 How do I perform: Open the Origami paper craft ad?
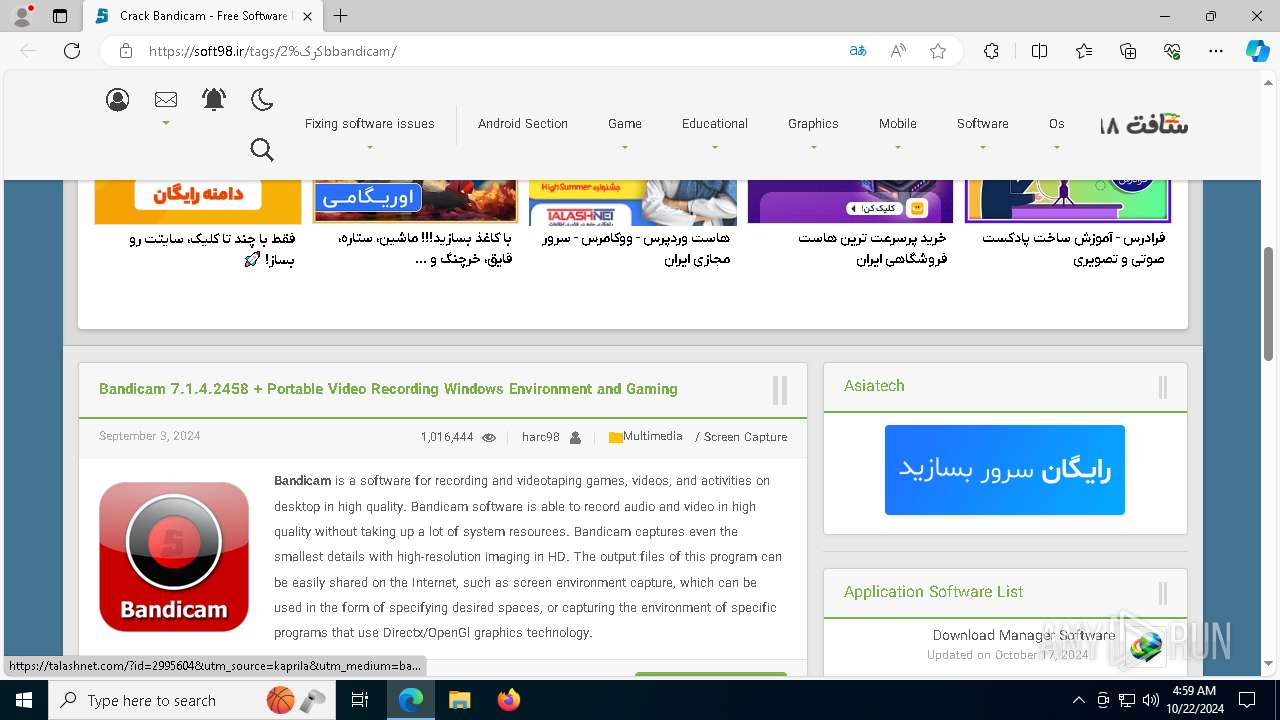(x=415, y=202)
